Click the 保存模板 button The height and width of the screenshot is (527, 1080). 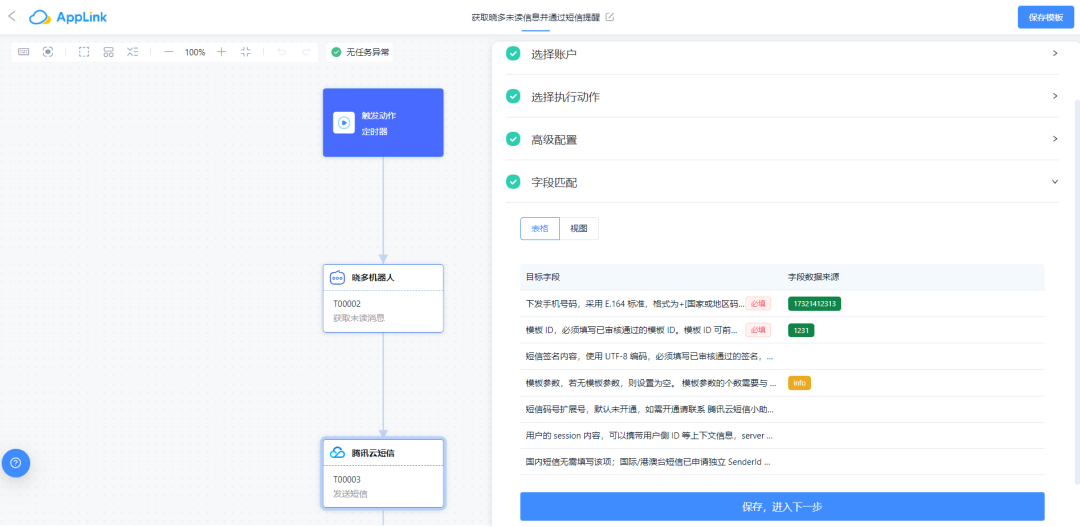(1045, 17)
